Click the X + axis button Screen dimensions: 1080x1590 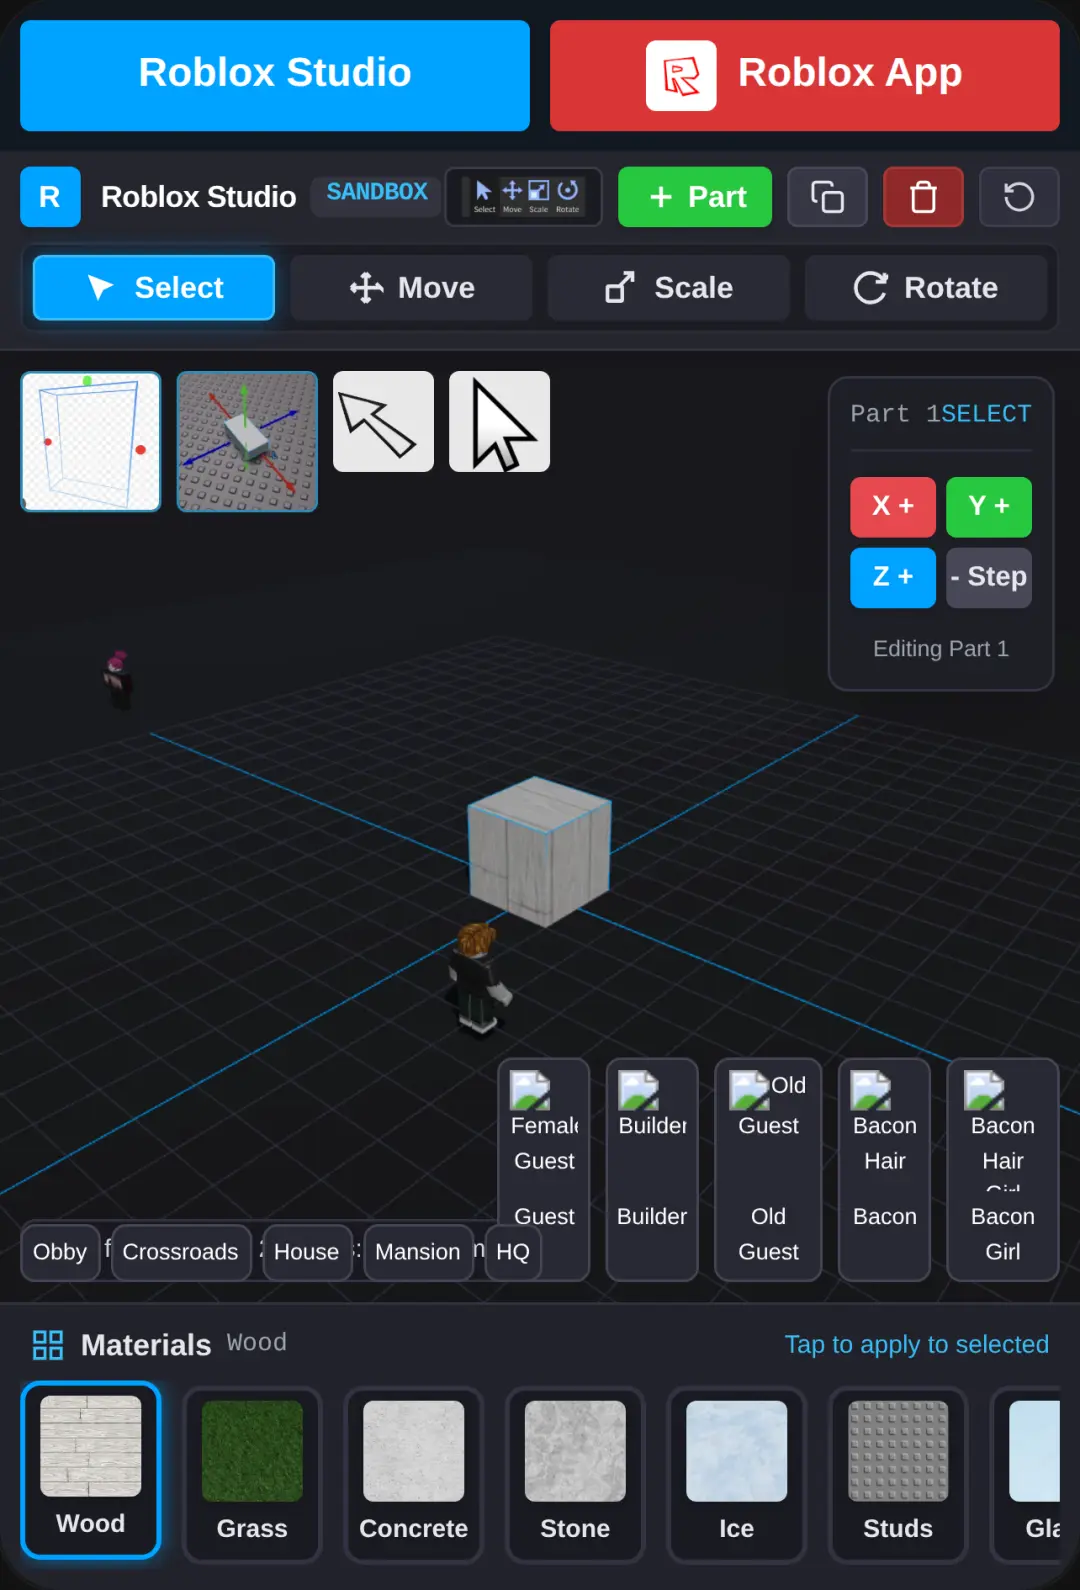click(893, 507)
